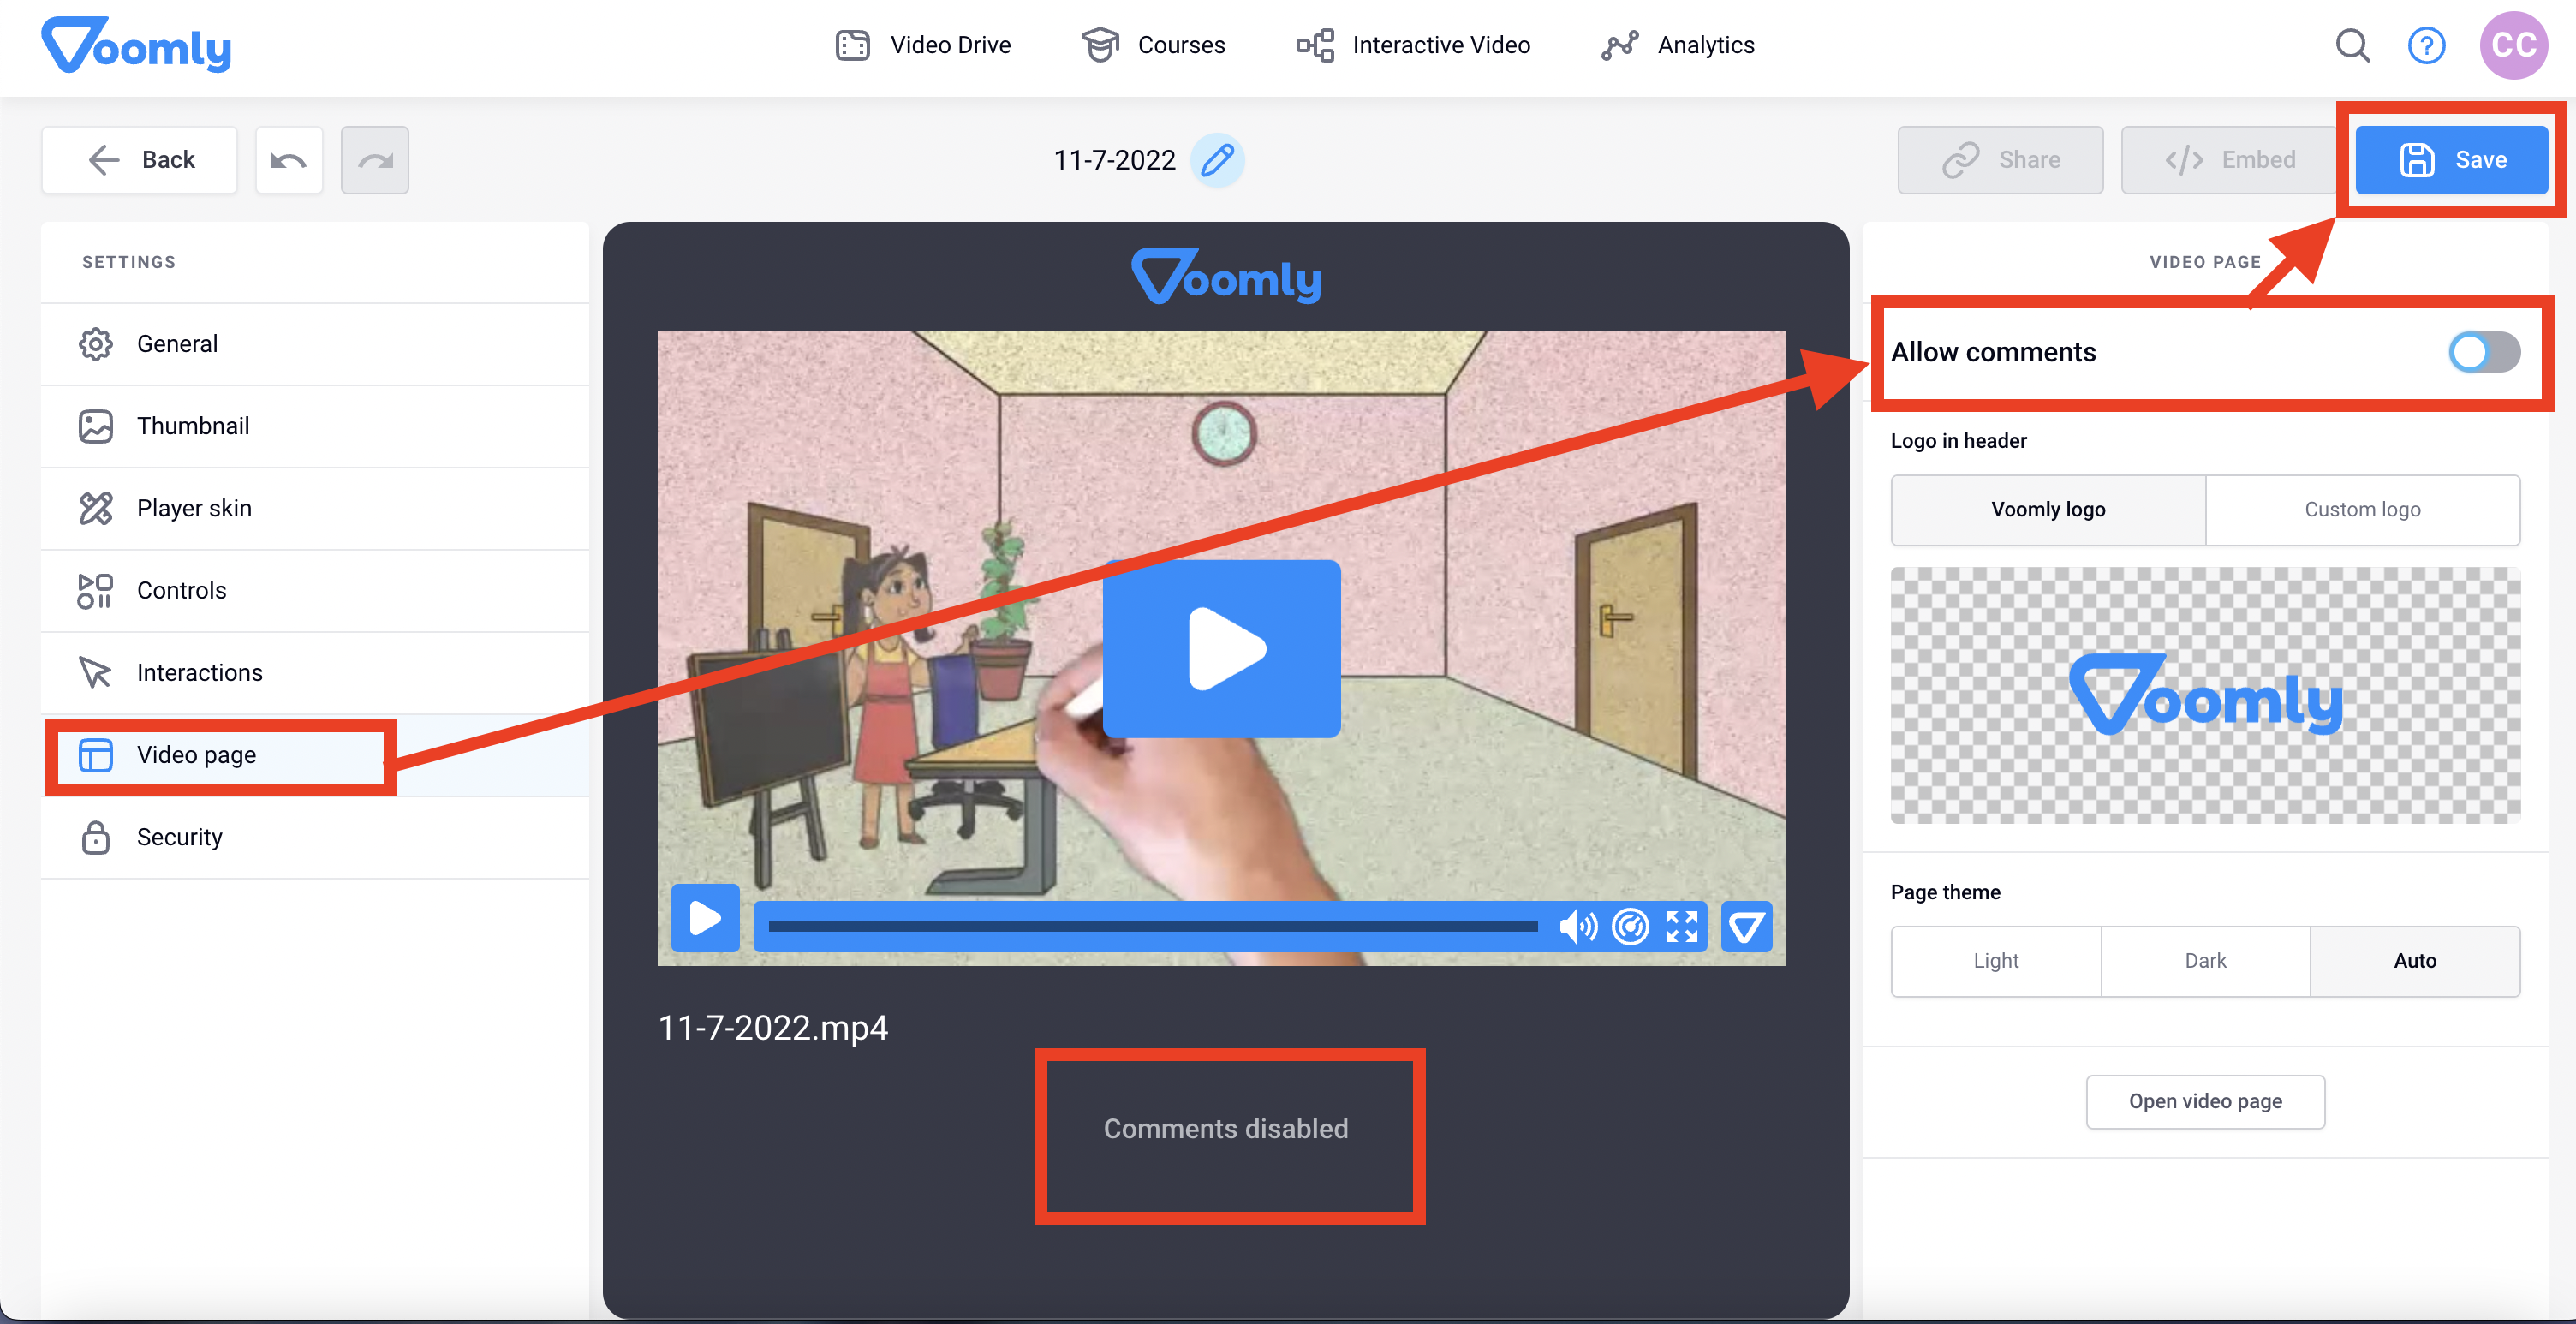Click the Interactive Video menu item
Viewport: 2576px width, 1324px height.
coord(1416,45)
